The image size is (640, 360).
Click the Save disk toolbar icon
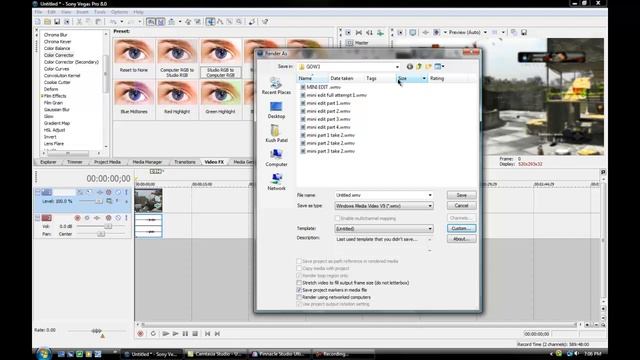click(57, 22)
